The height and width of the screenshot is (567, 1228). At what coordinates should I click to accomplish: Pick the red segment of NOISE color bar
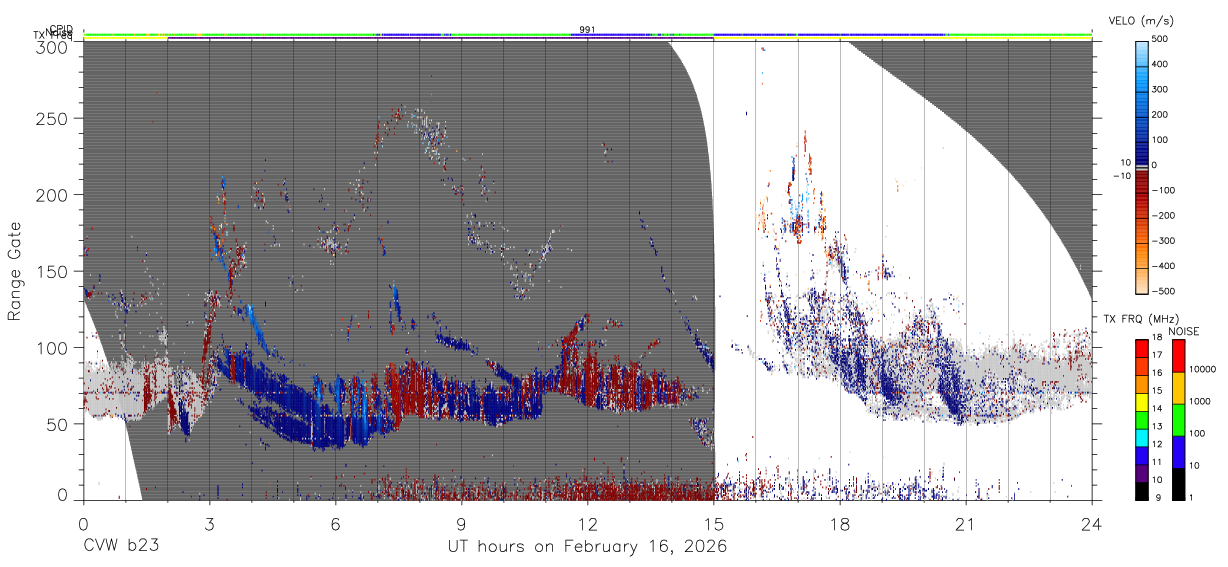coord(1178,355)
